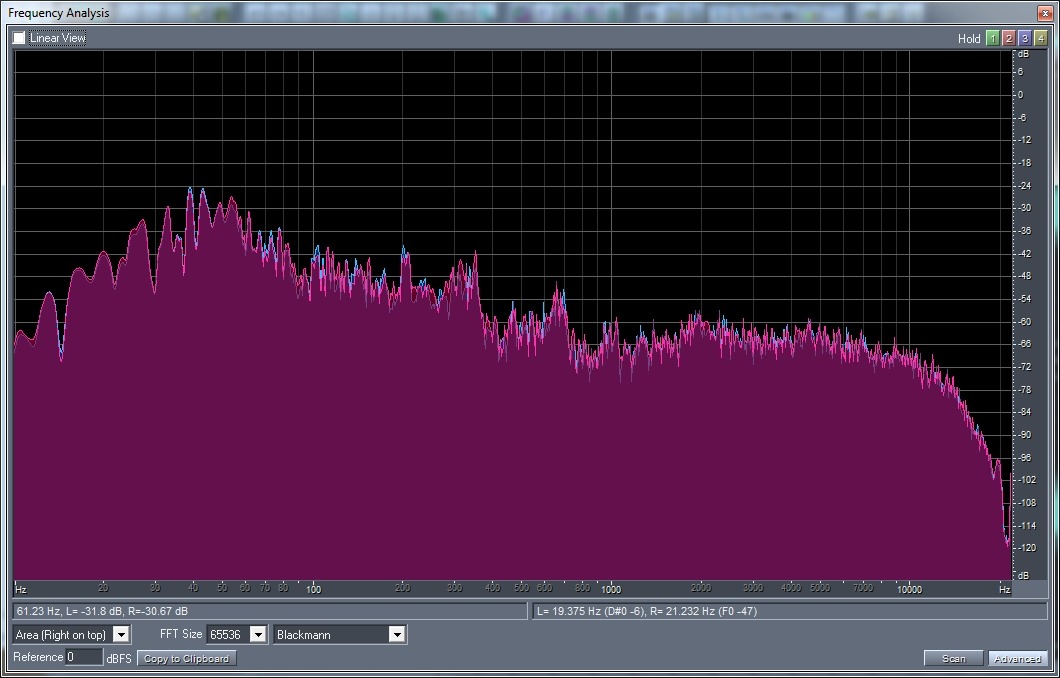Open the FFT Size 65536 dropdown
1060x678 pixels.
[237, 635]
